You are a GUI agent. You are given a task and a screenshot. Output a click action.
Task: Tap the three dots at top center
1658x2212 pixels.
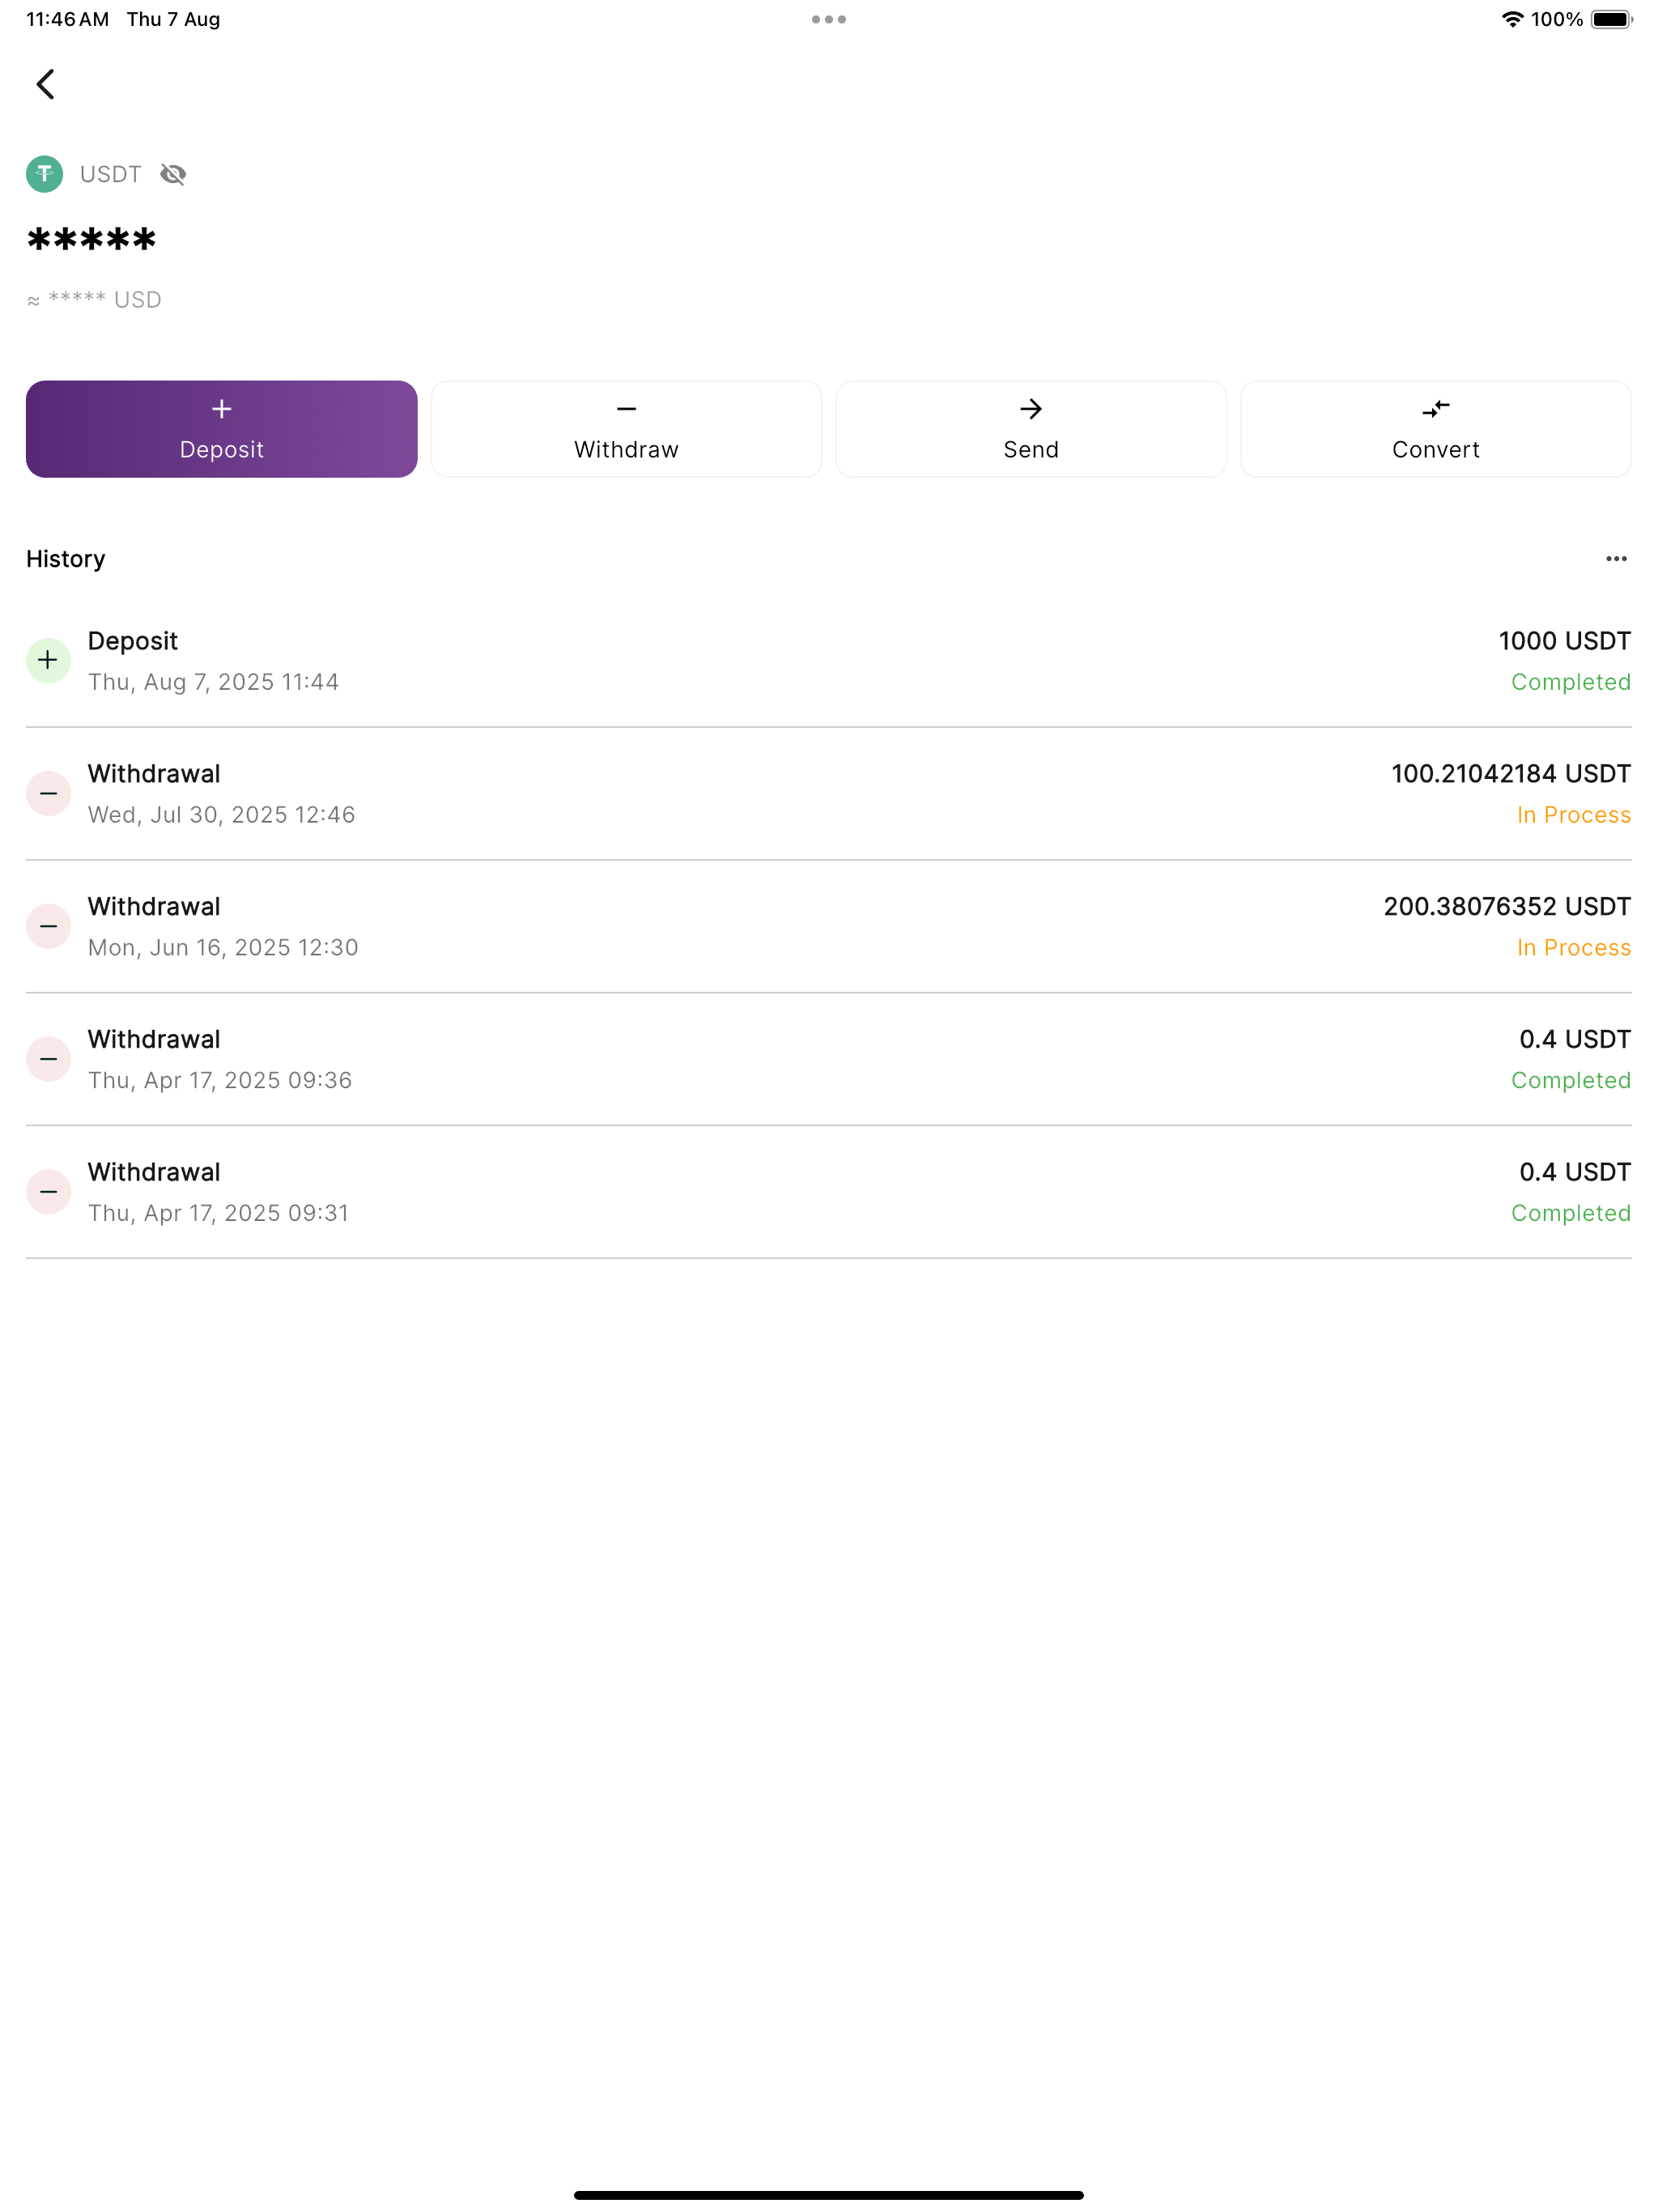click(829, 19)
